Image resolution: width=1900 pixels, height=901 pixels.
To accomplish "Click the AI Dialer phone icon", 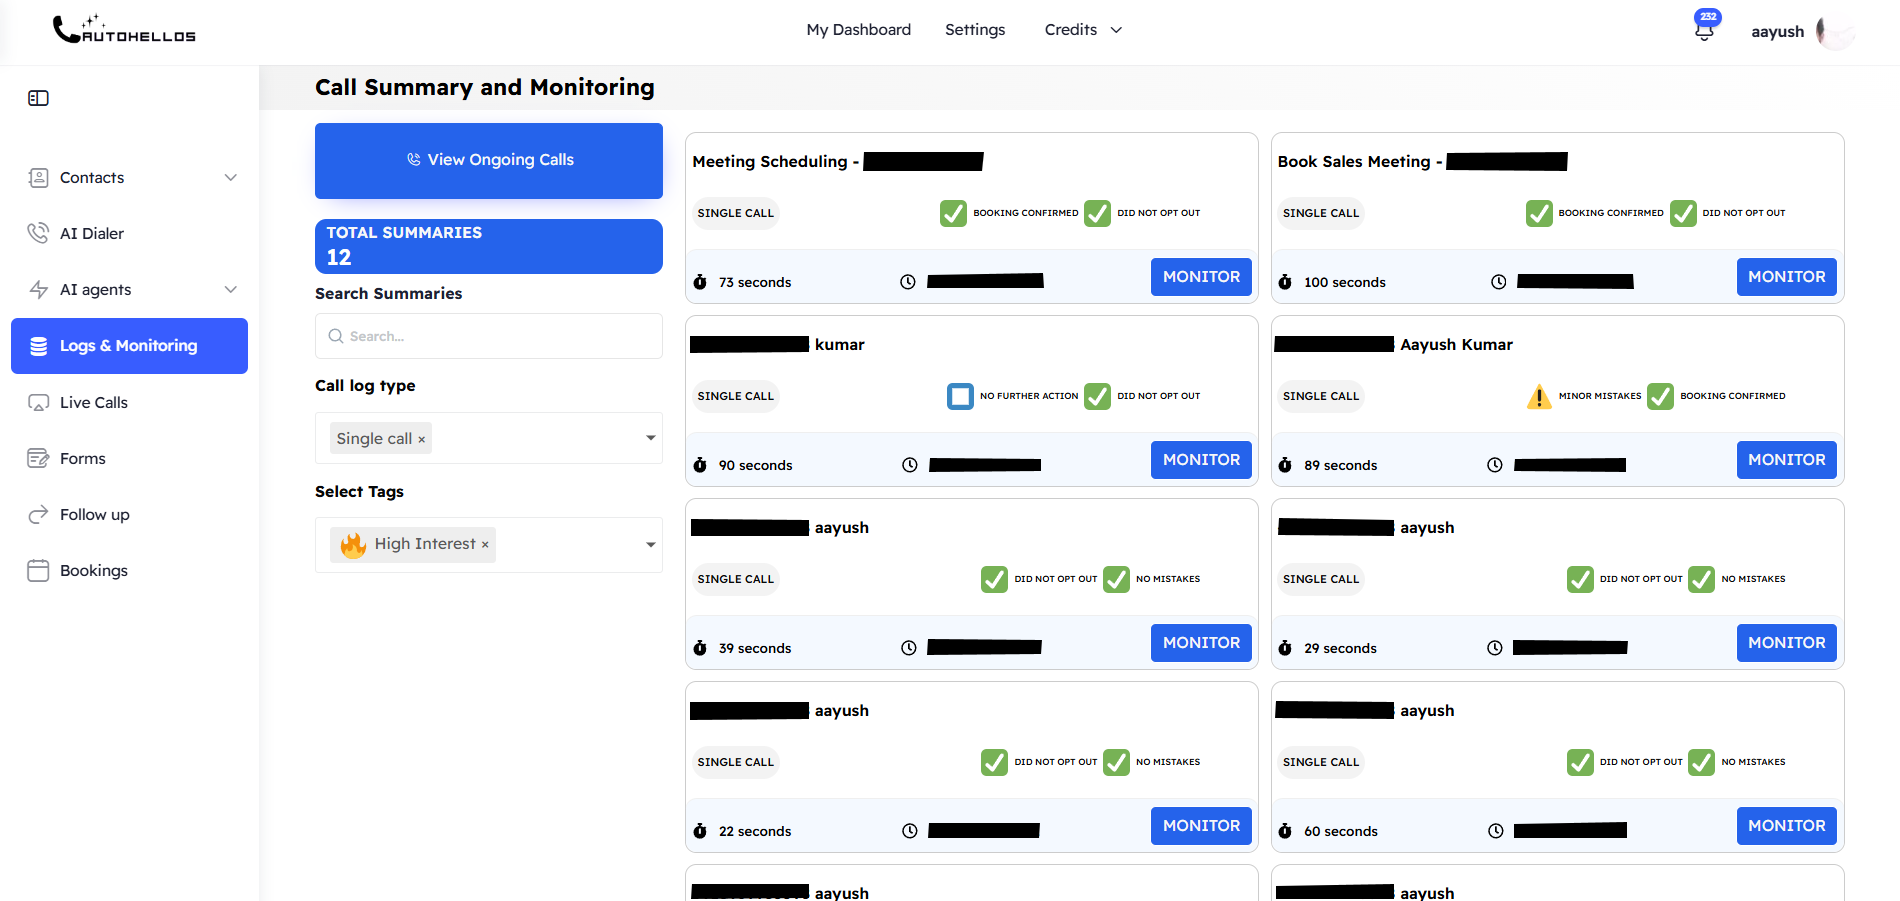I will click(38, 233).
